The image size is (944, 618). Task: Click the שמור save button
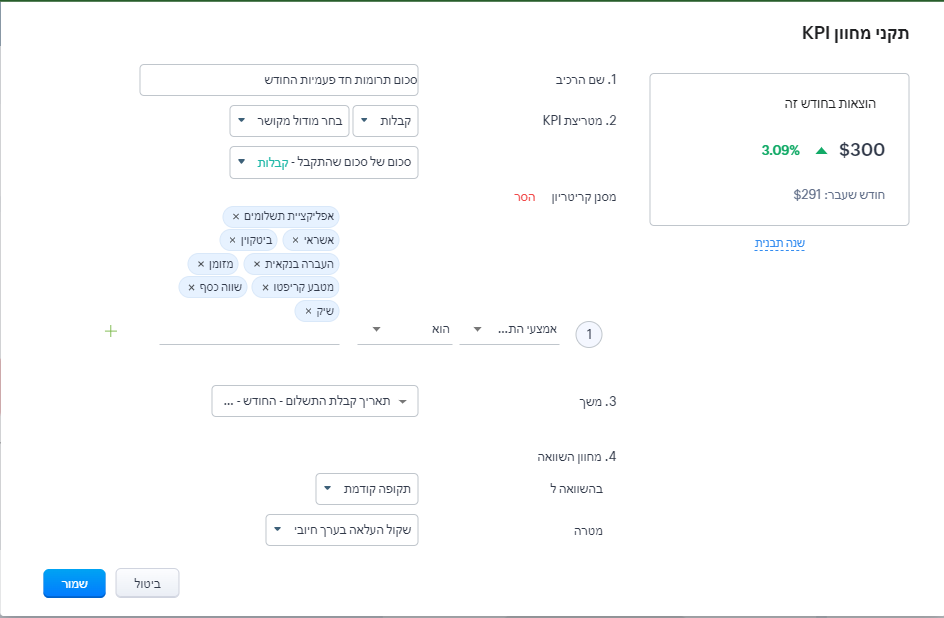tap(74, 583)
